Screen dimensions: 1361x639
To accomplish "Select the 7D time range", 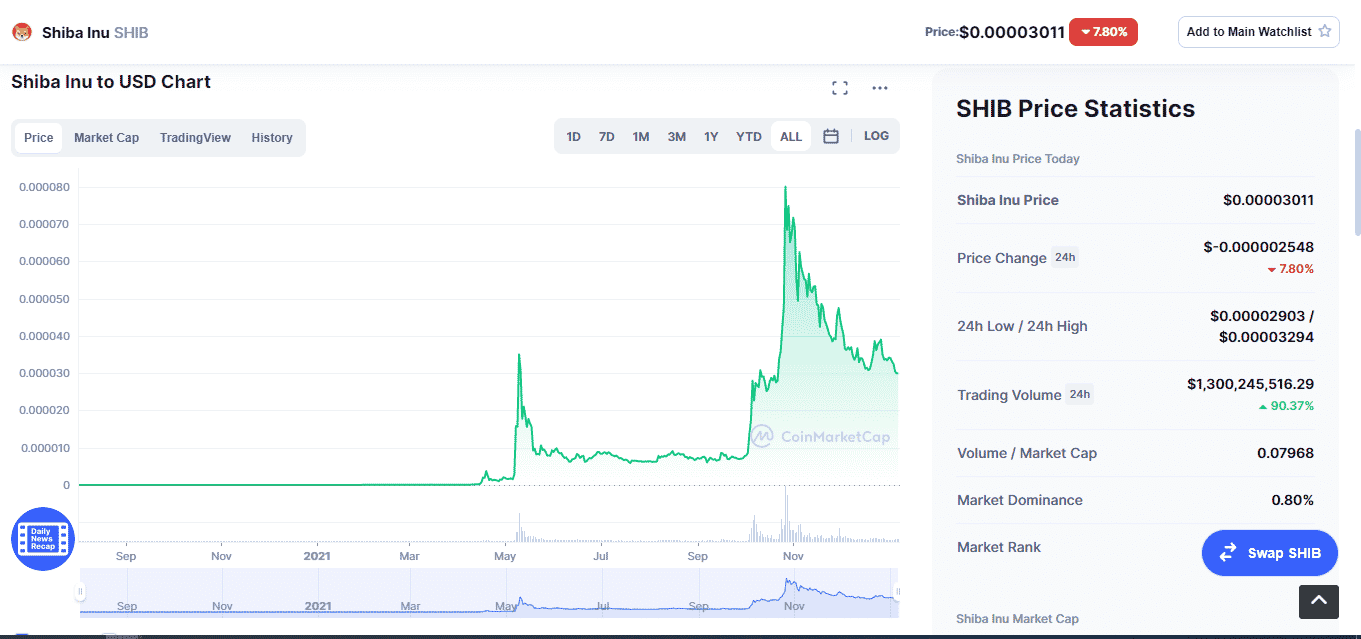I will (606, 137).
